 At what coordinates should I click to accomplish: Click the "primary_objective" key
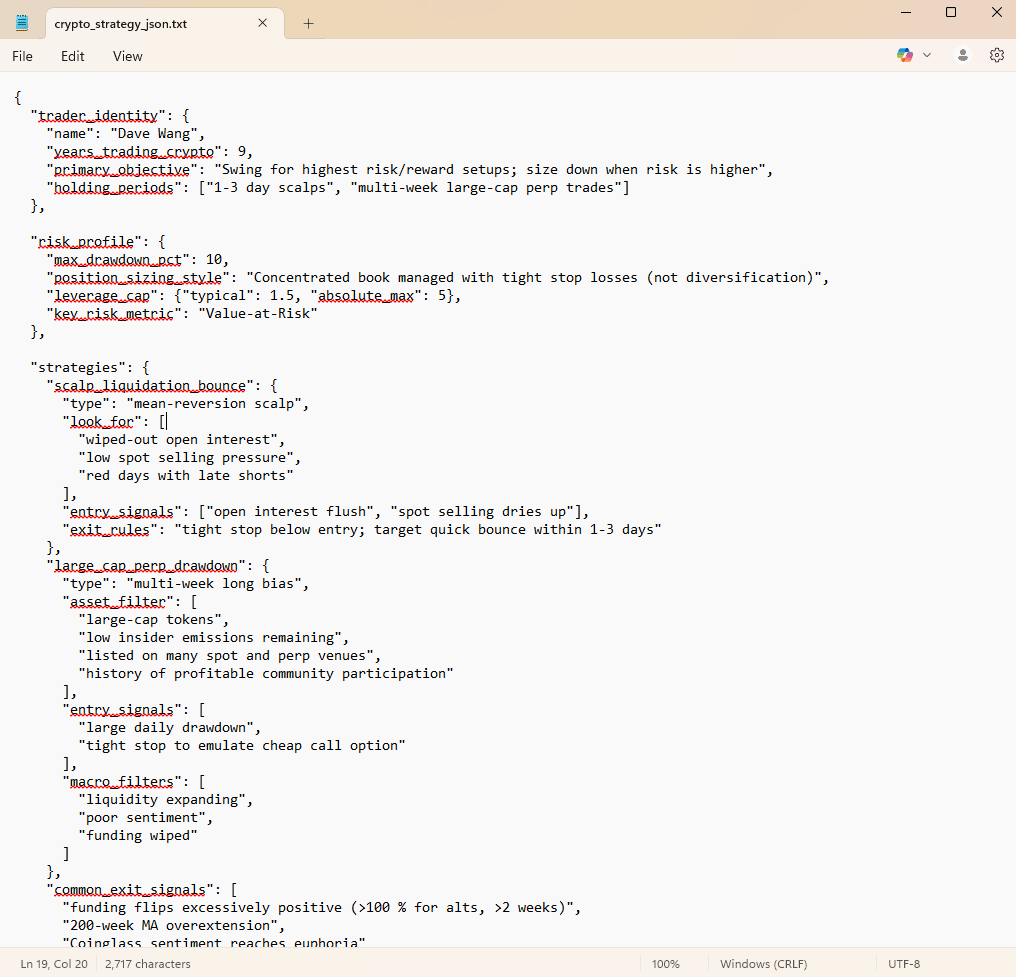[x=122, y=170]
